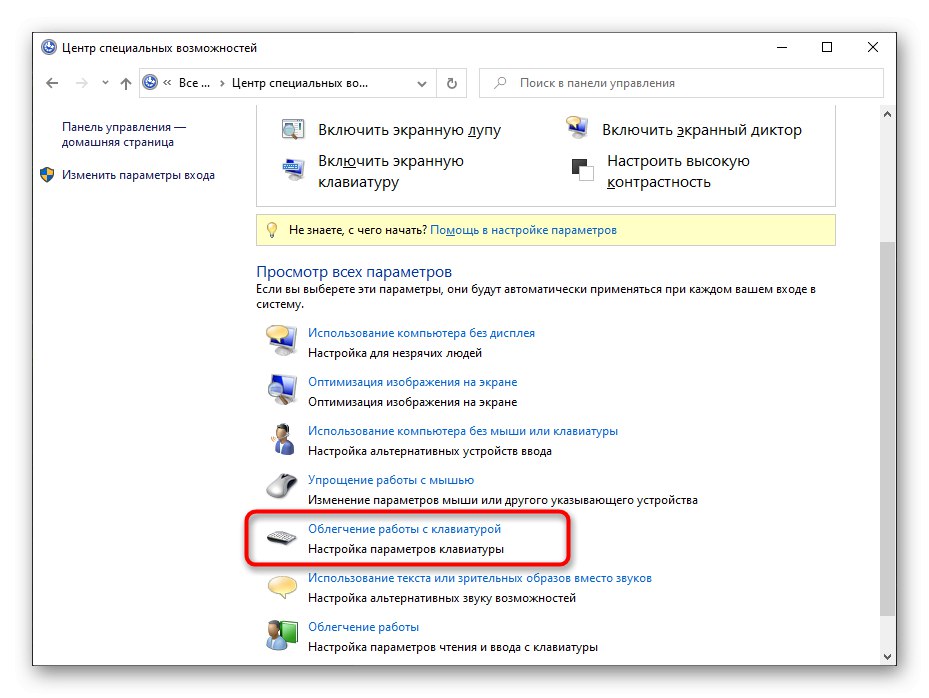Click 'Настройка альтернативных устройств ввода' text
This screenshot has height=698, width=929.
point(430,452)
